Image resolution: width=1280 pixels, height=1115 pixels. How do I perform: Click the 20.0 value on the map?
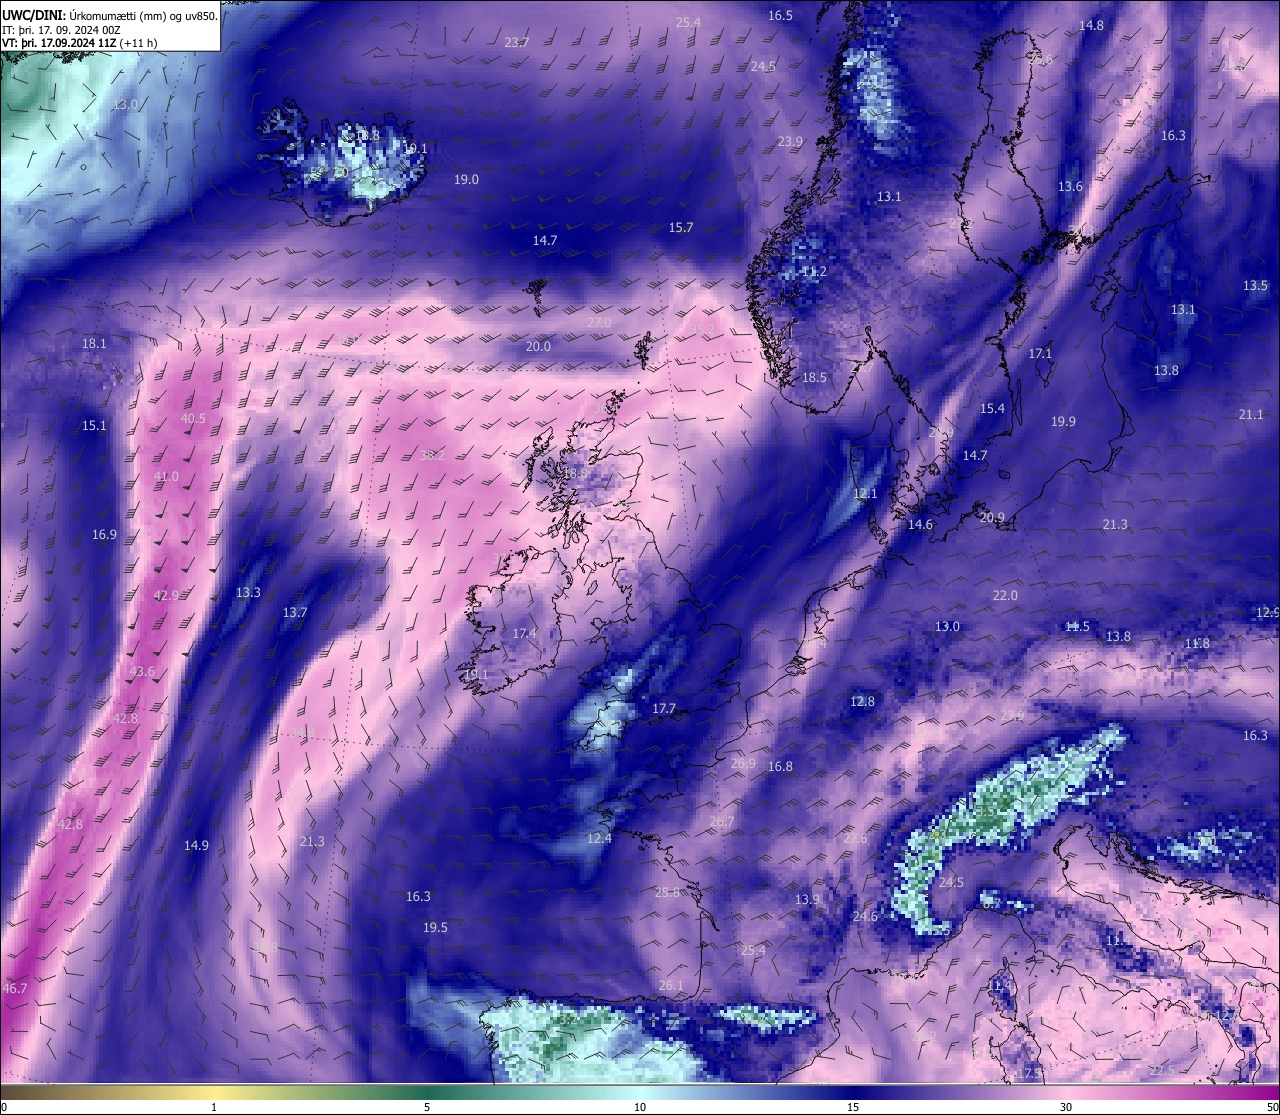tap(538, 346)
